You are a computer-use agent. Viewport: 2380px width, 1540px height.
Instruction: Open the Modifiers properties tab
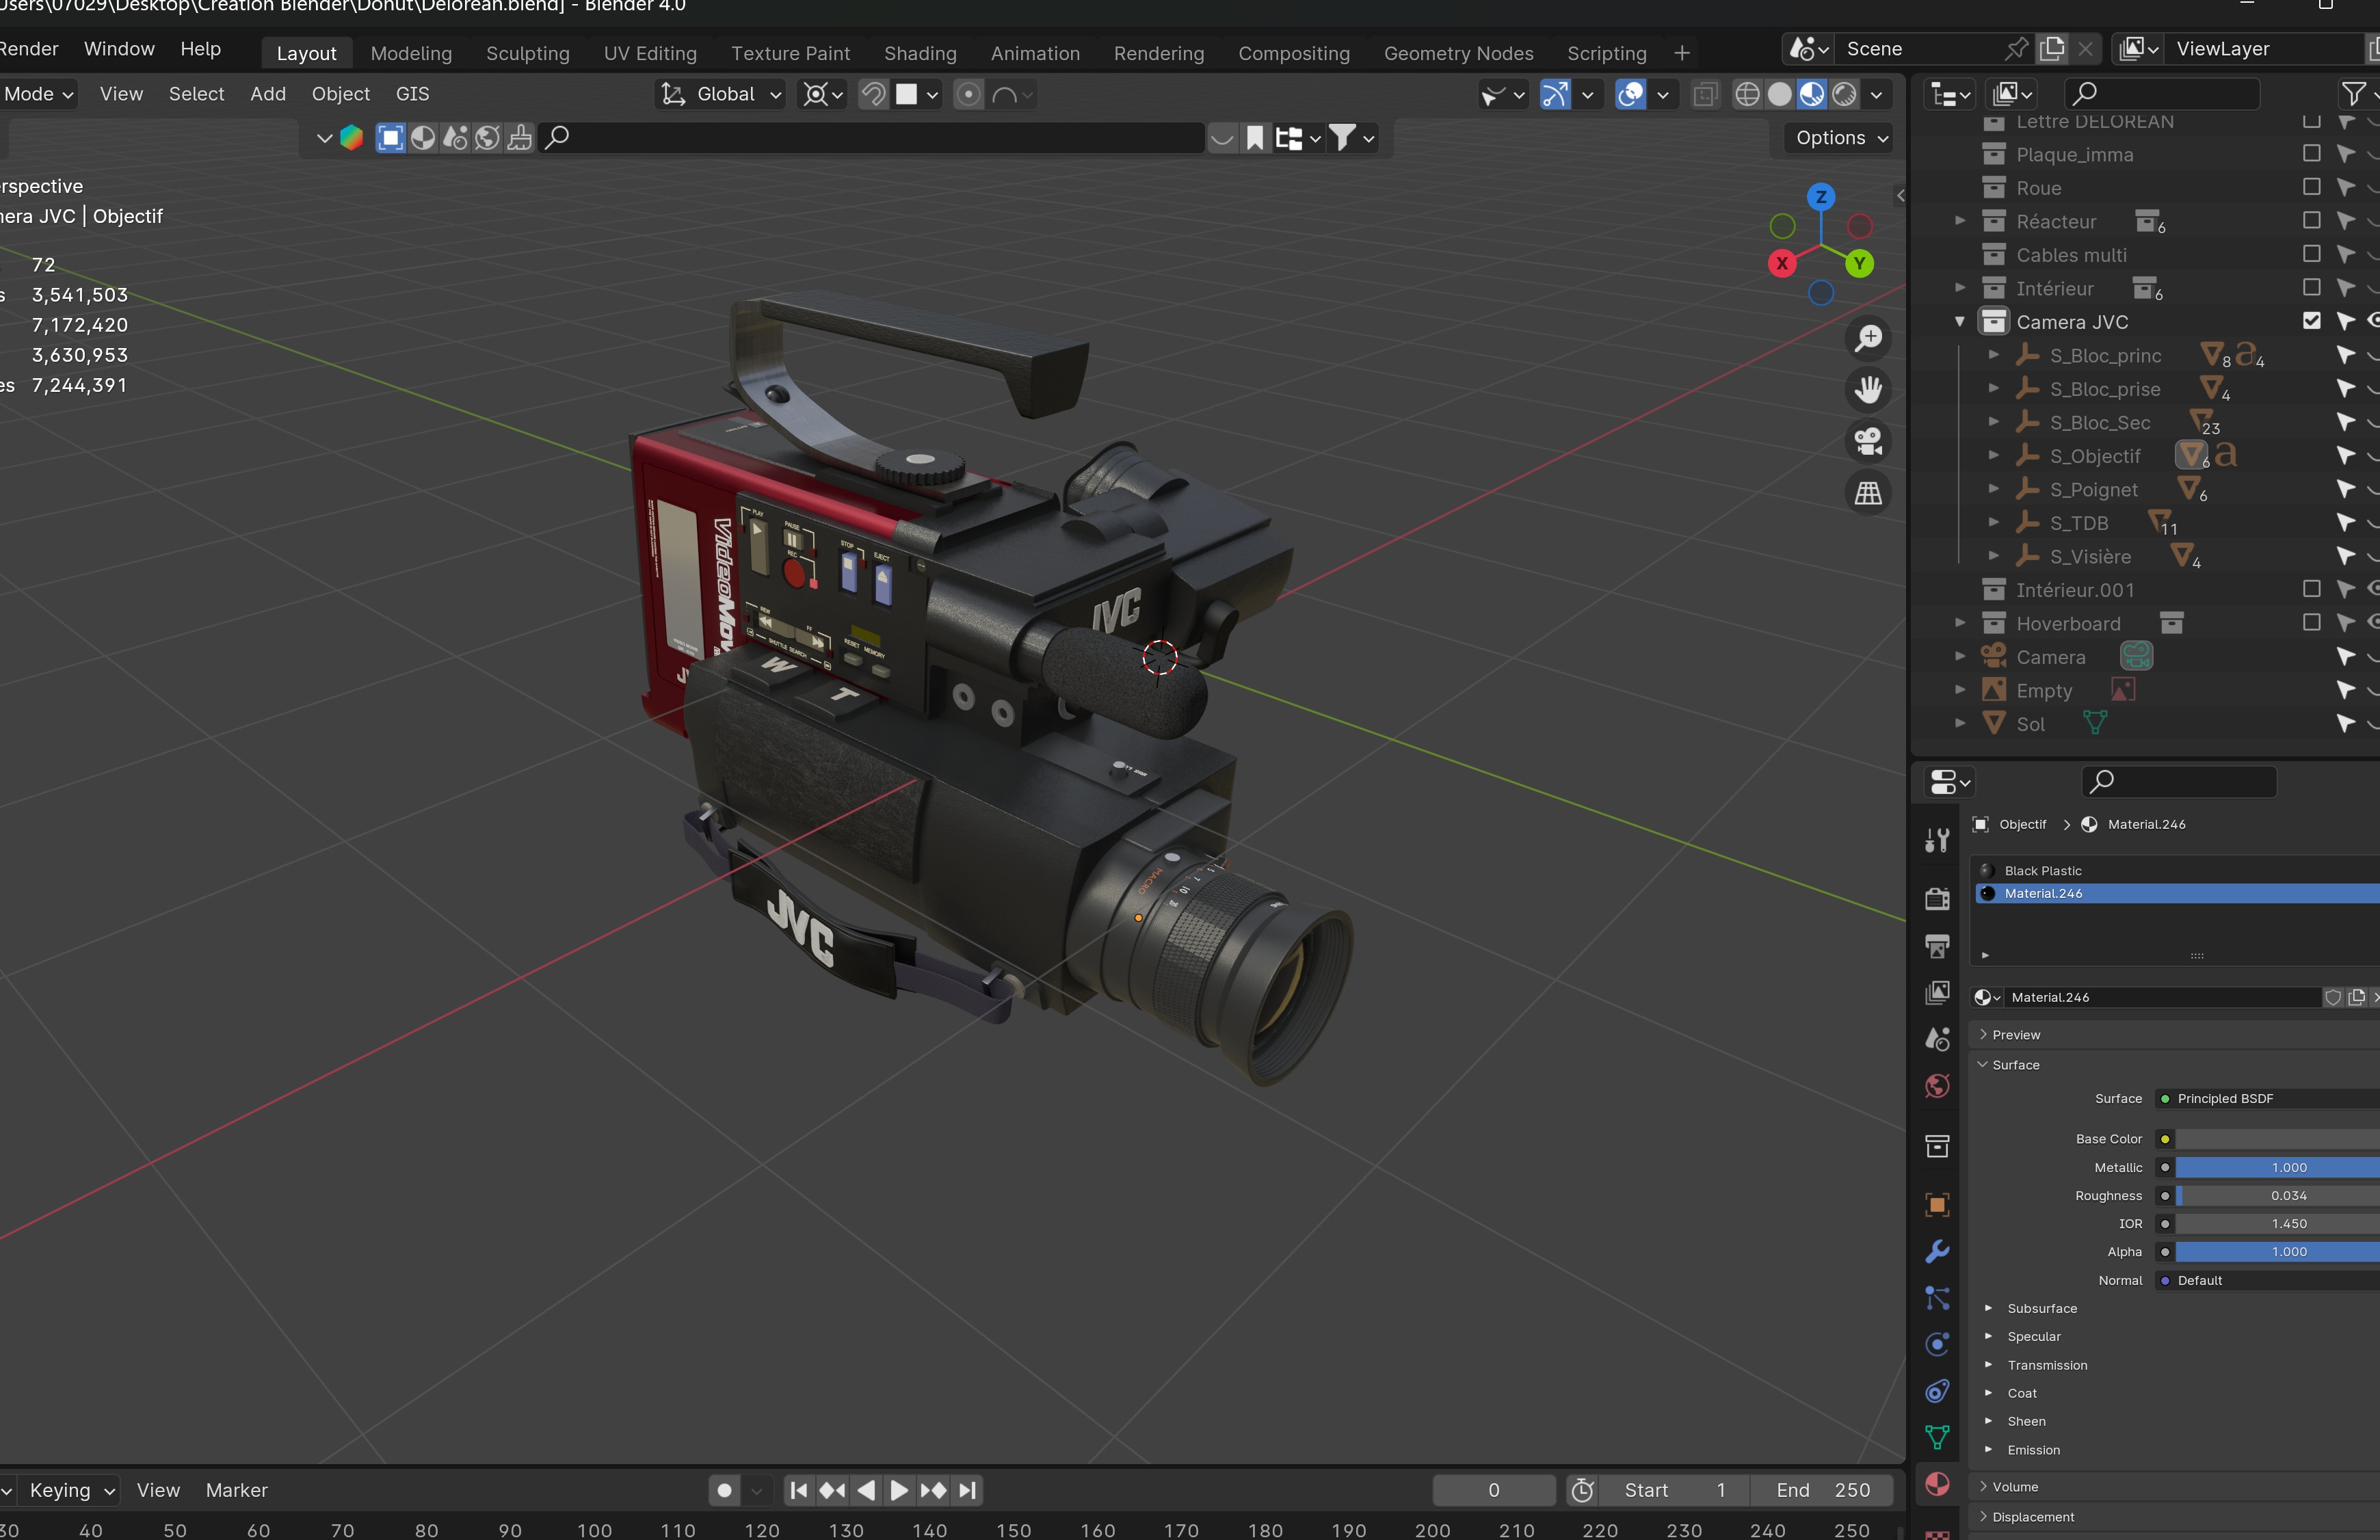[1937, 1252]
